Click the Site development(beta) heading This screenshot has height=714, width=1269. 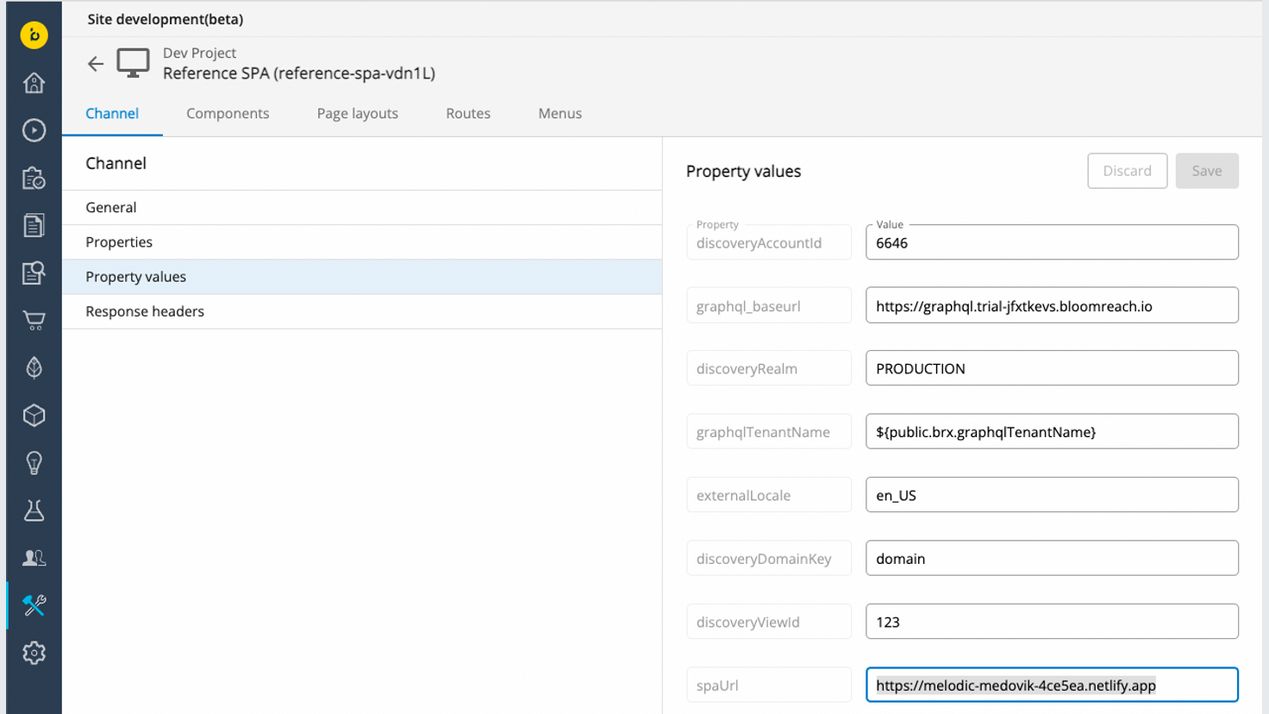165,19
